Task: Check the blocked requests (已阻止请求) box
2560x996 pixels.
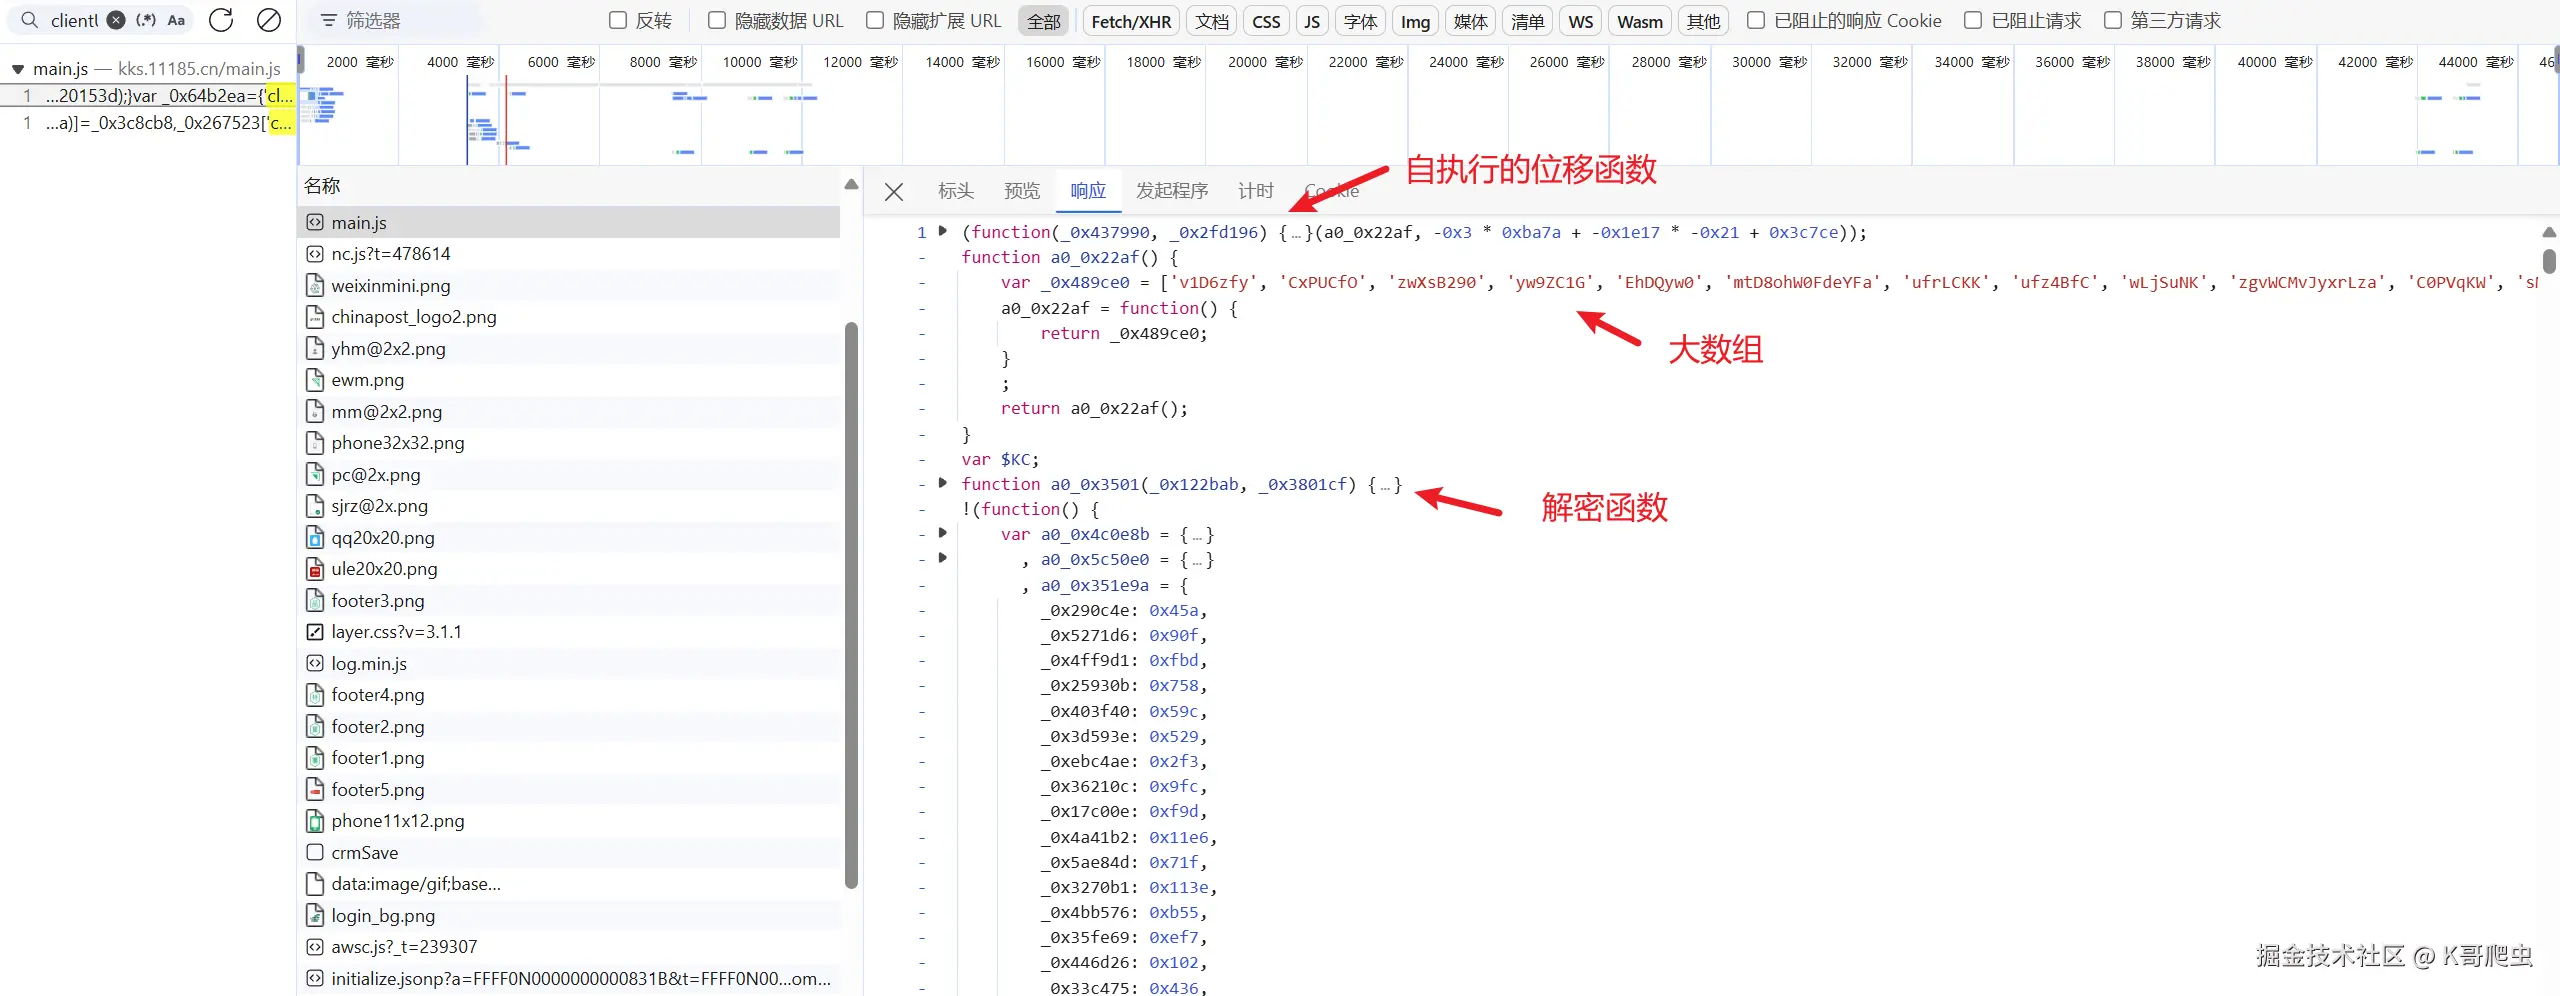Action: point(1973,20)
